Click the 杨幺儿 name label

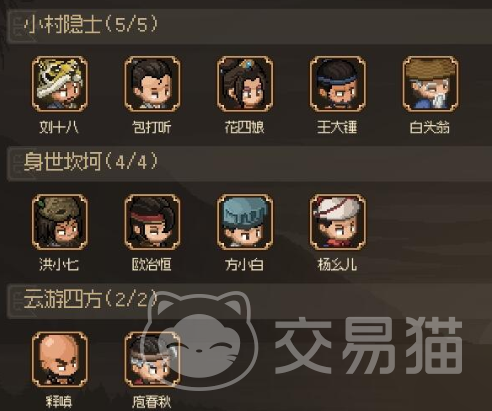(x=337, y=265)
